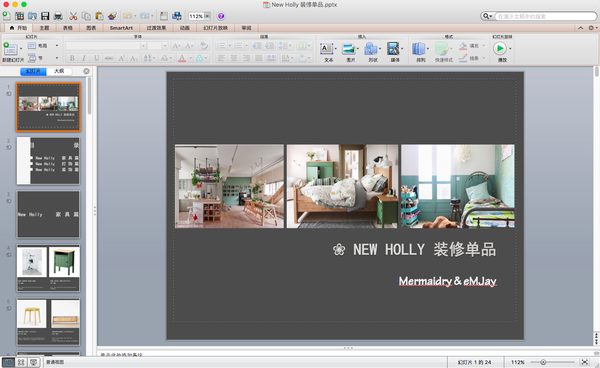Viewport: 600px width, 368px height.
Task: Open the slide layout toolbar icon
Action: [x=164, y=16]
